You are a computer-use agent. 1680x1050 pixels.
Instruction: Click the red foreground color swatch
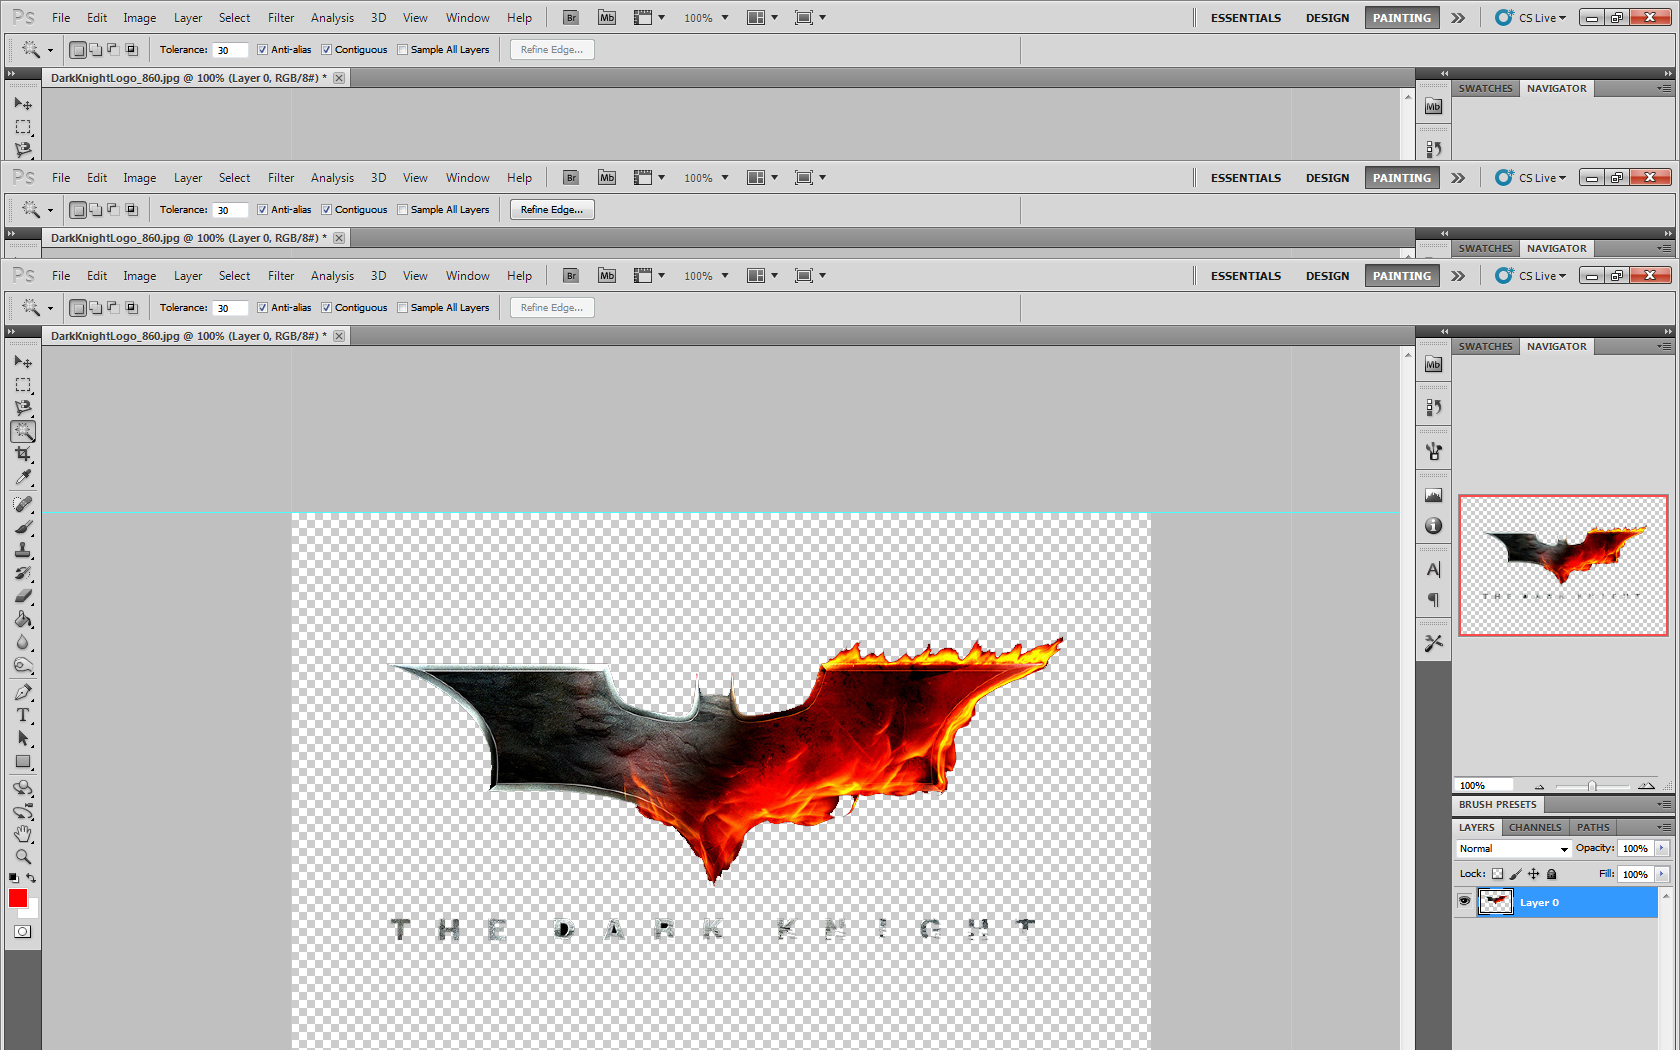[18, 898]
